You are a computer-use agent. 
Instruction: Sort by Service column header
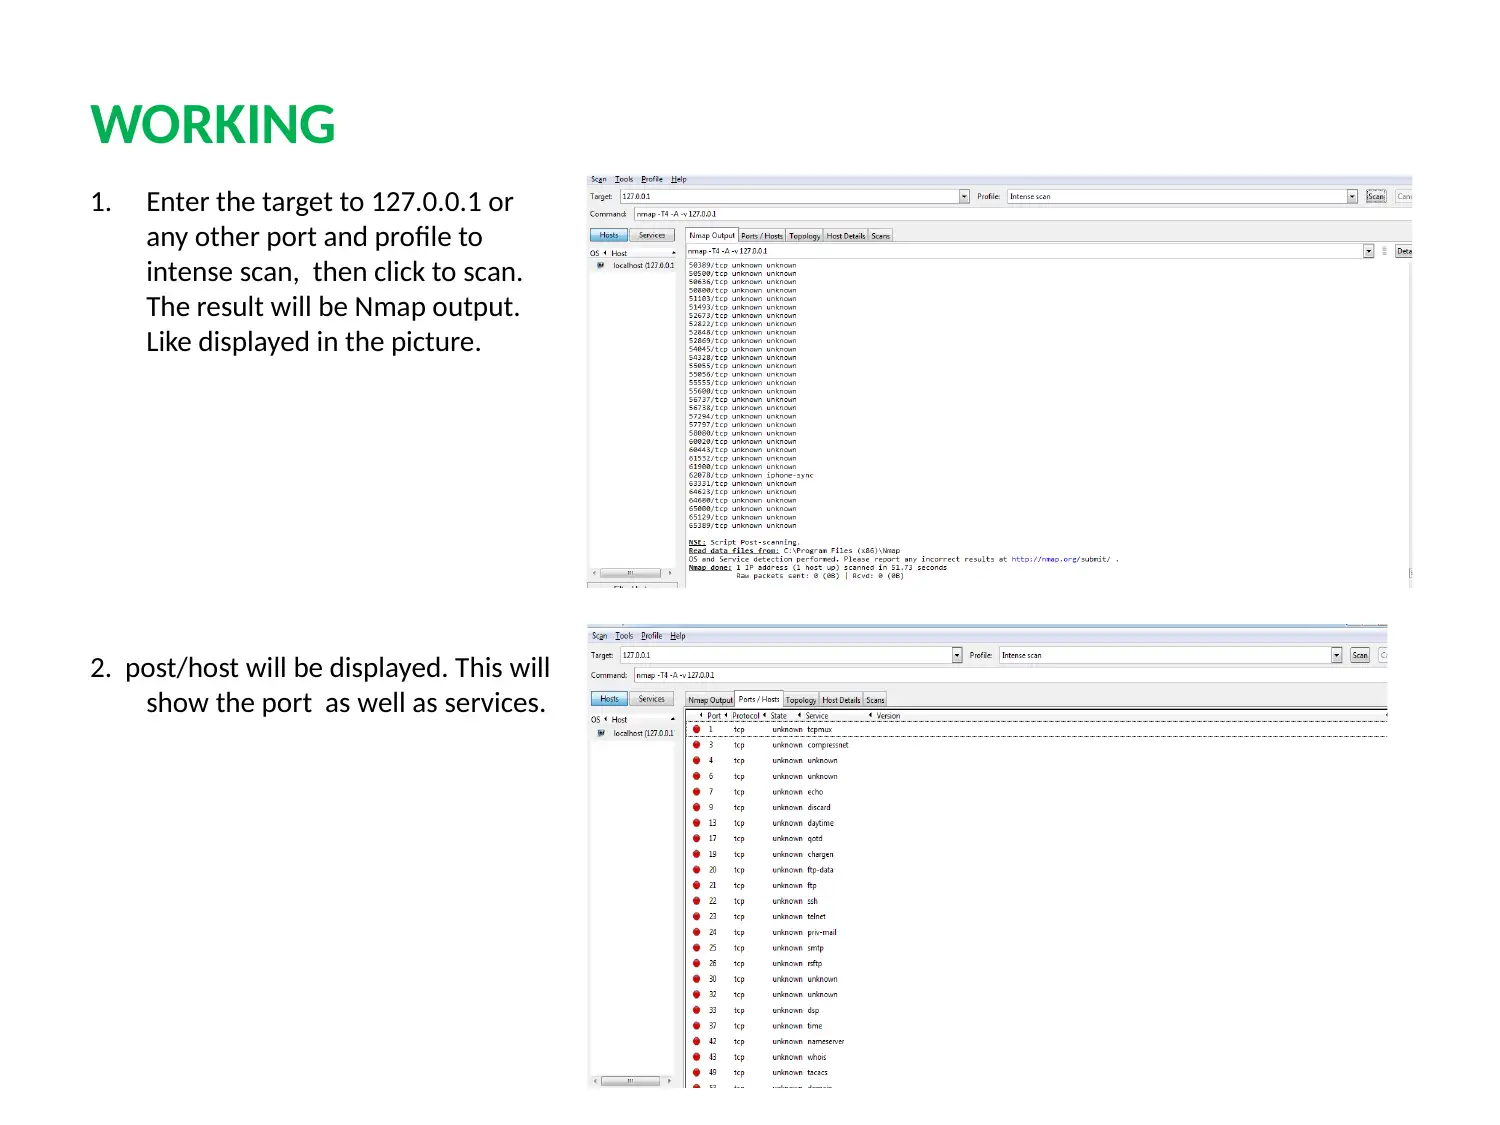(817, 716)
